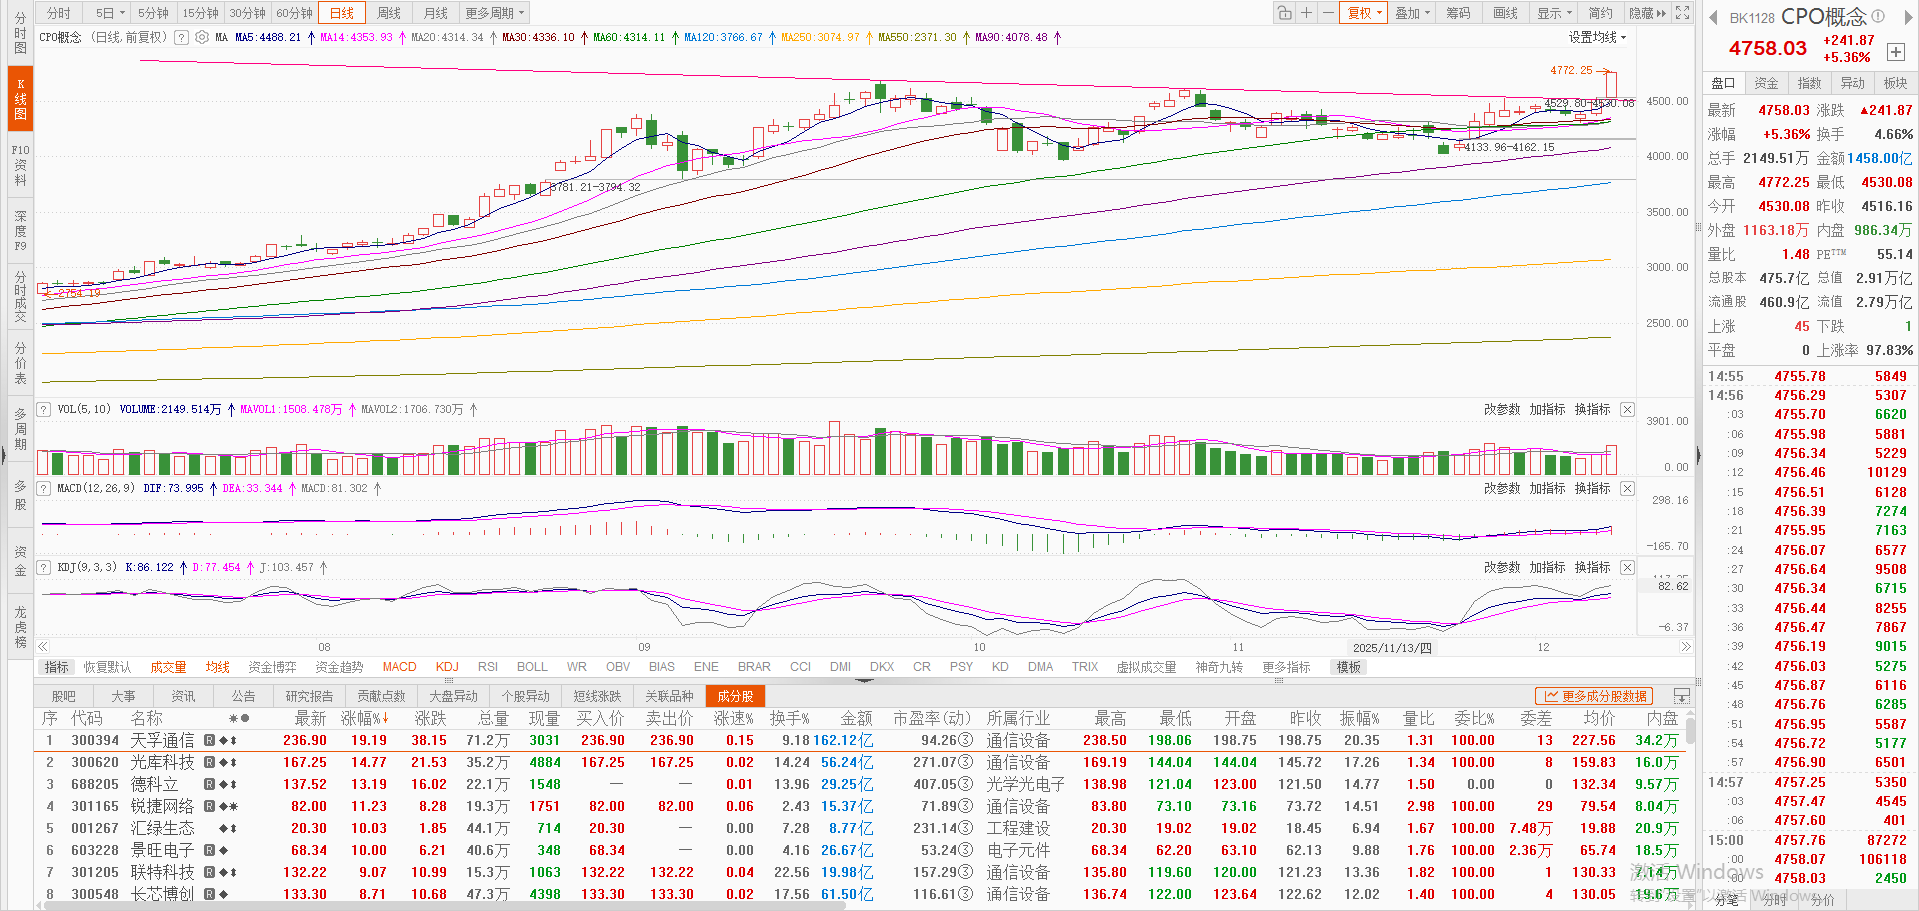The height and width of the screenshot is (911, 1919).
Task: Enter fullscreen chart mode
Action: (x=1683, y=13)
